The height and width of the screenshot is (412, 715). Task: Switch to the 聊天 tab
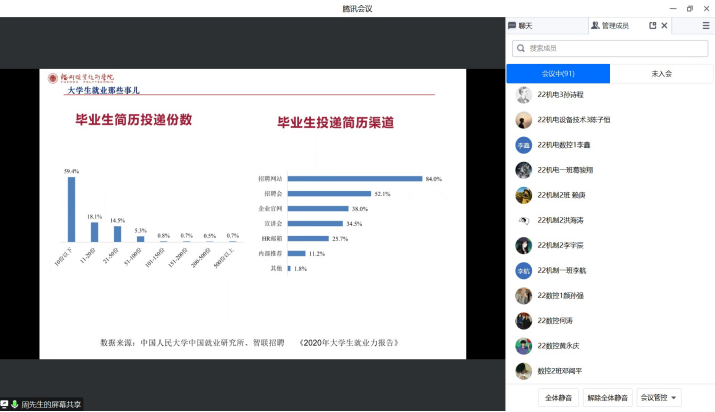(x=526, y=25)
